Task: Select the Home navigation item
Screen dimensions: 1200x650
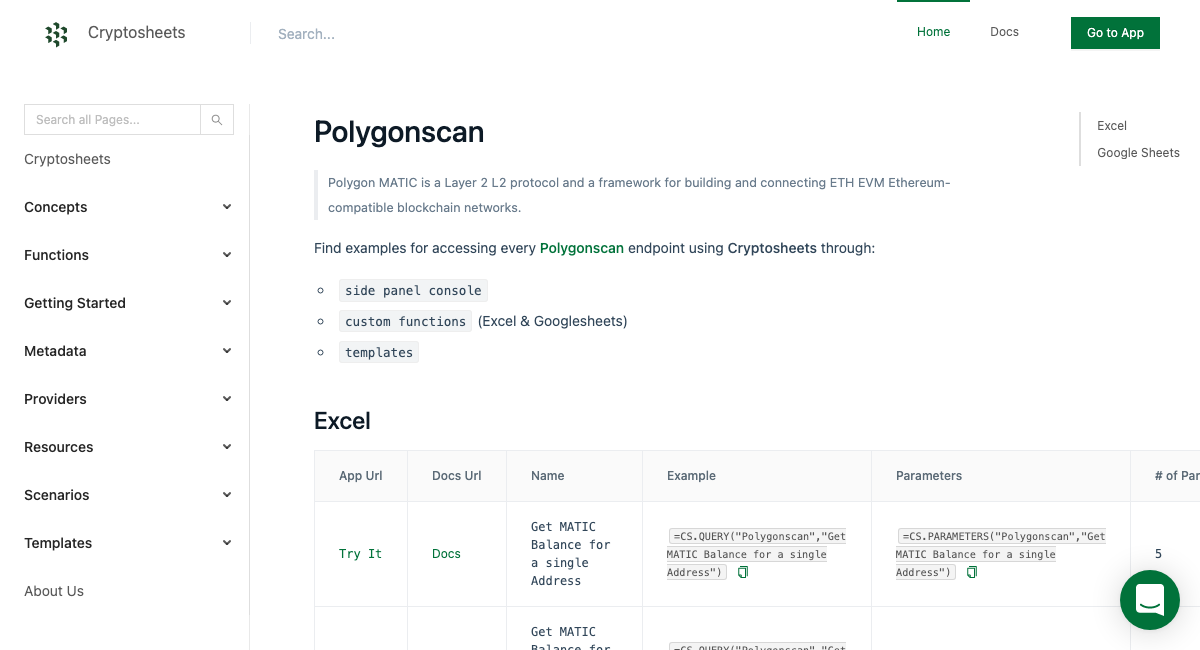Action: coord(933,31)
